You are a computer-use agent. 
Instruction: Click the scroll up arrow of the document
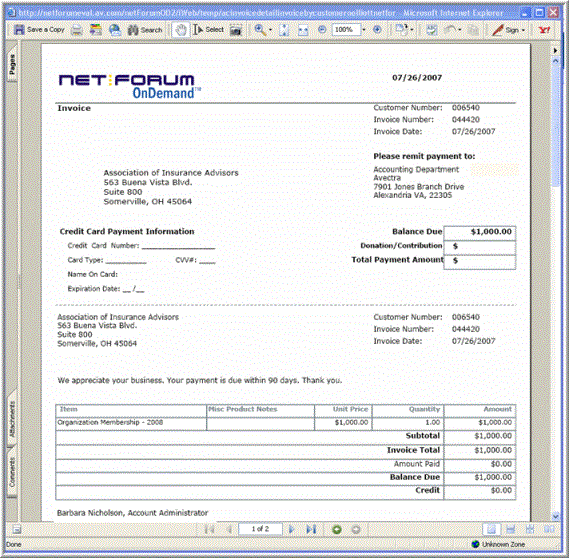pyautogui.click(x=556, y=61)
